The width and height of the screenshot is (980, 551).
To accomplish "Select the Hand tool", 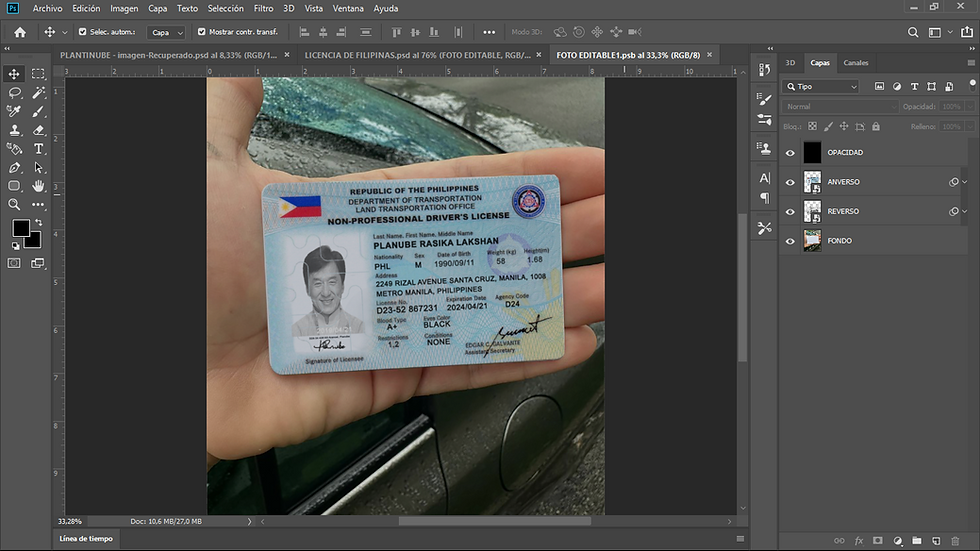I will tap(38, 186).
